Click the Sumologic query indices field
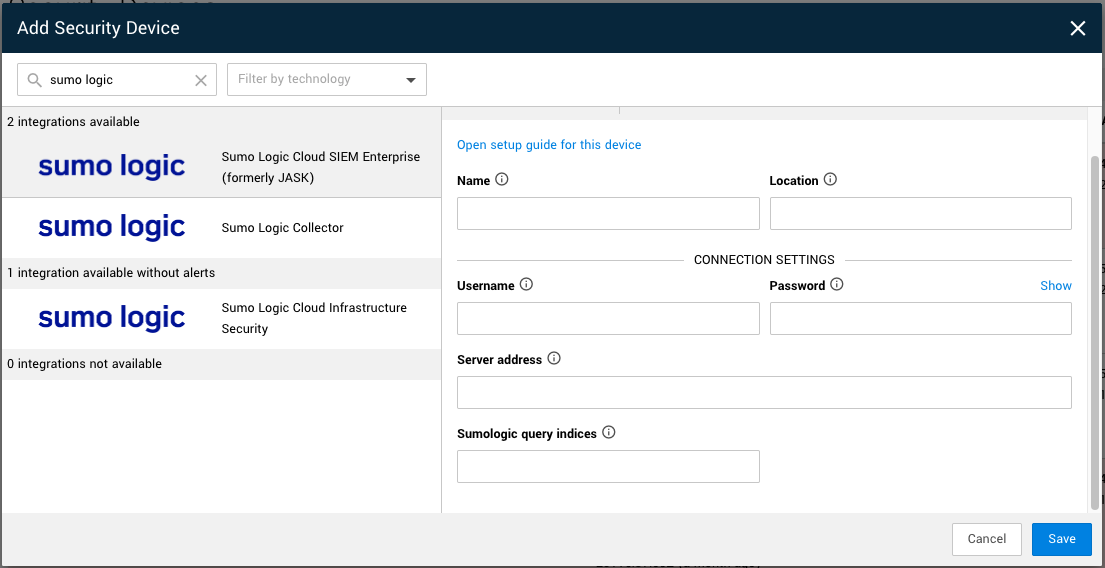The width and height of the screenshot is (1105, 568). (608, 467)
